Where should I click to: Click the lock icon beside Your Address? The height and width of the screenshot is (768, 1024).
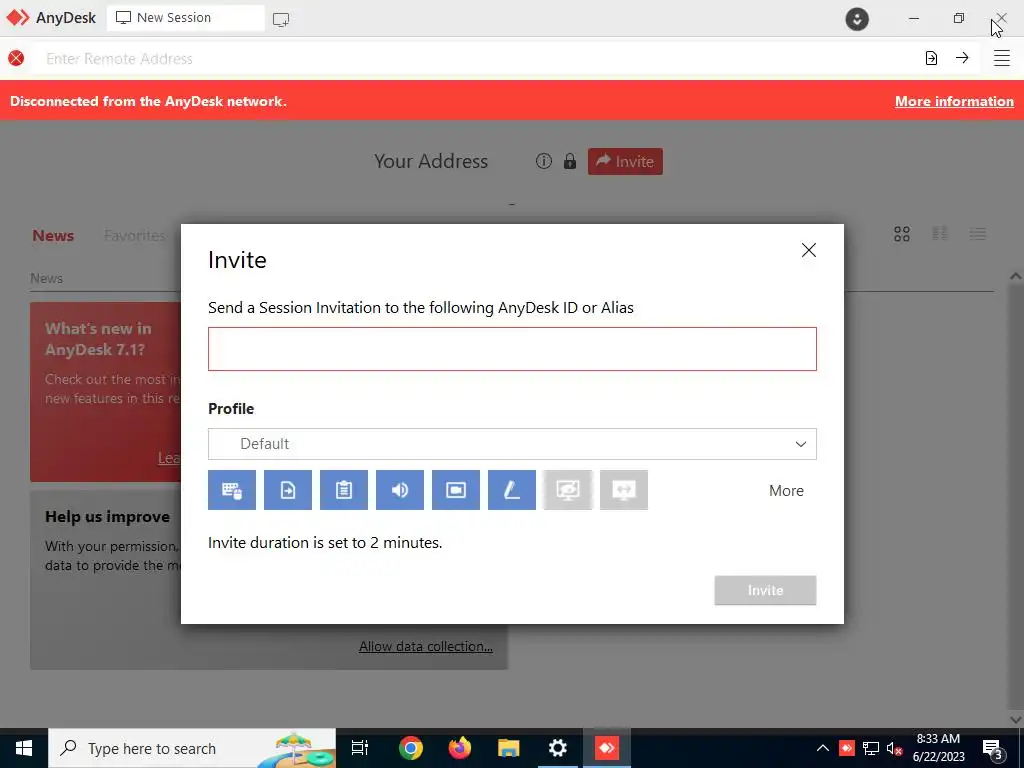[570, 161]
